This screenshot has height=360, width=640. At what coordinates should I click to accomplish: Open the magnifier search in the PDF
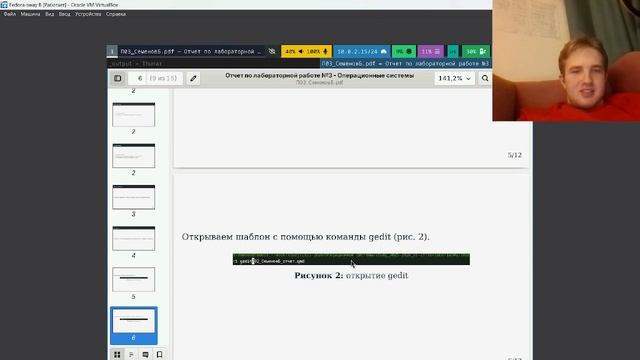[485, 78]
